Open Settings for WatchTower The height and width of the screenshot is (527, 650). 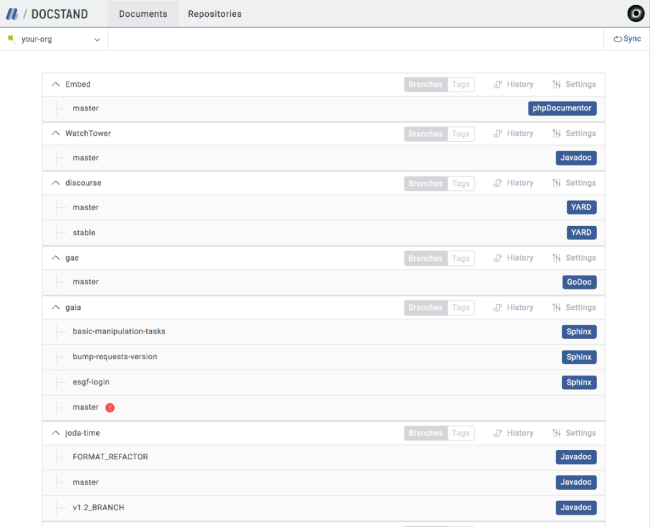(574, 134)
